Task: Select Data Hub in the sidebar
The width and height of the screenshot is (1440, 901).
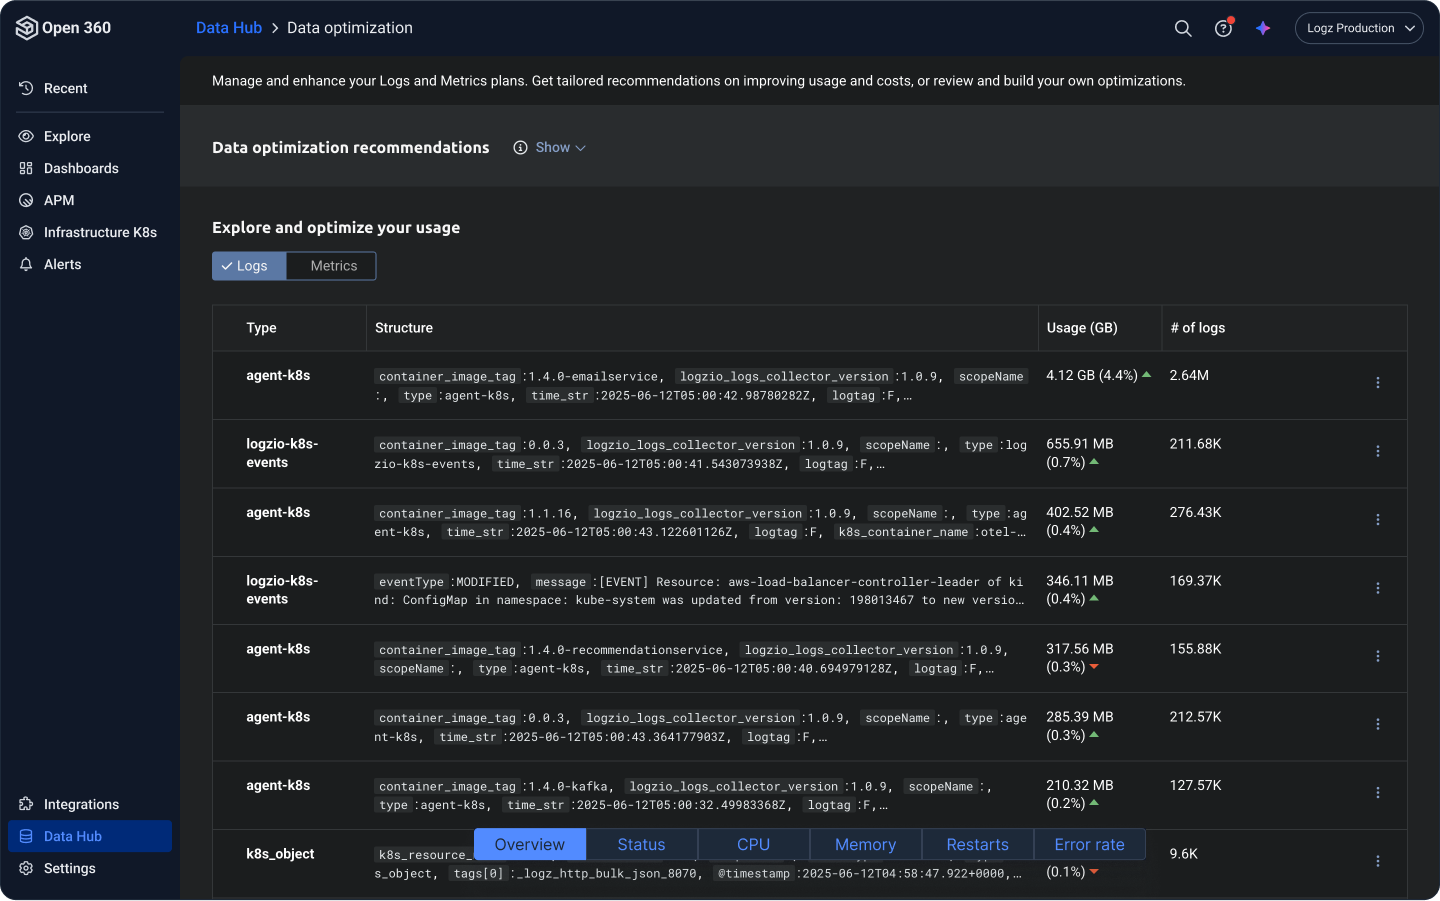Action: (90, 836)
